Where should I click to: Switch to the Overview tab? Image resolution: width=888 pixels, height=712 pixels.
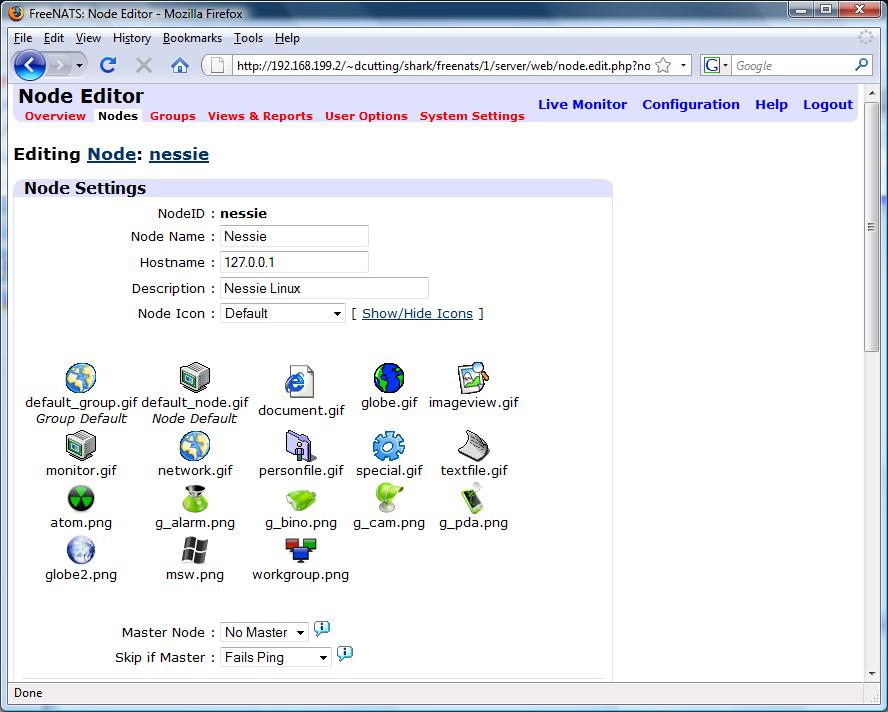click(55, 116)
